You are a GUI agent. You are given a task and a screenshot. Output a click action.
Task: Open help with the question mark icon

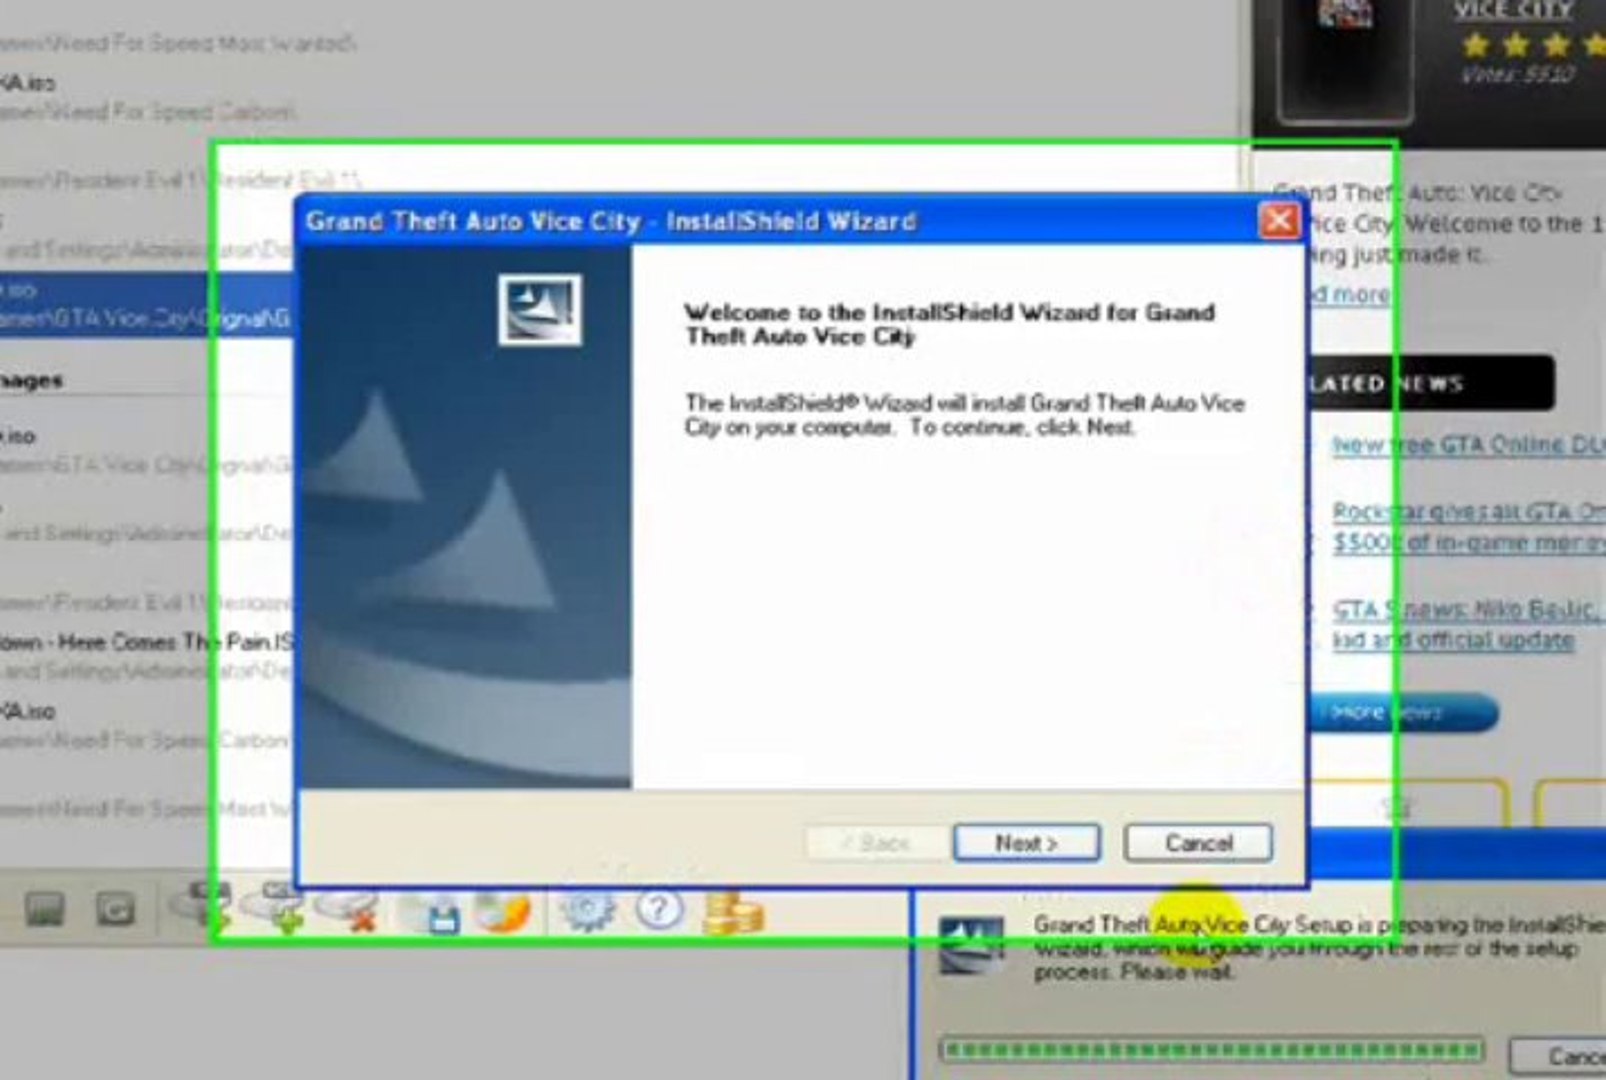658,910
